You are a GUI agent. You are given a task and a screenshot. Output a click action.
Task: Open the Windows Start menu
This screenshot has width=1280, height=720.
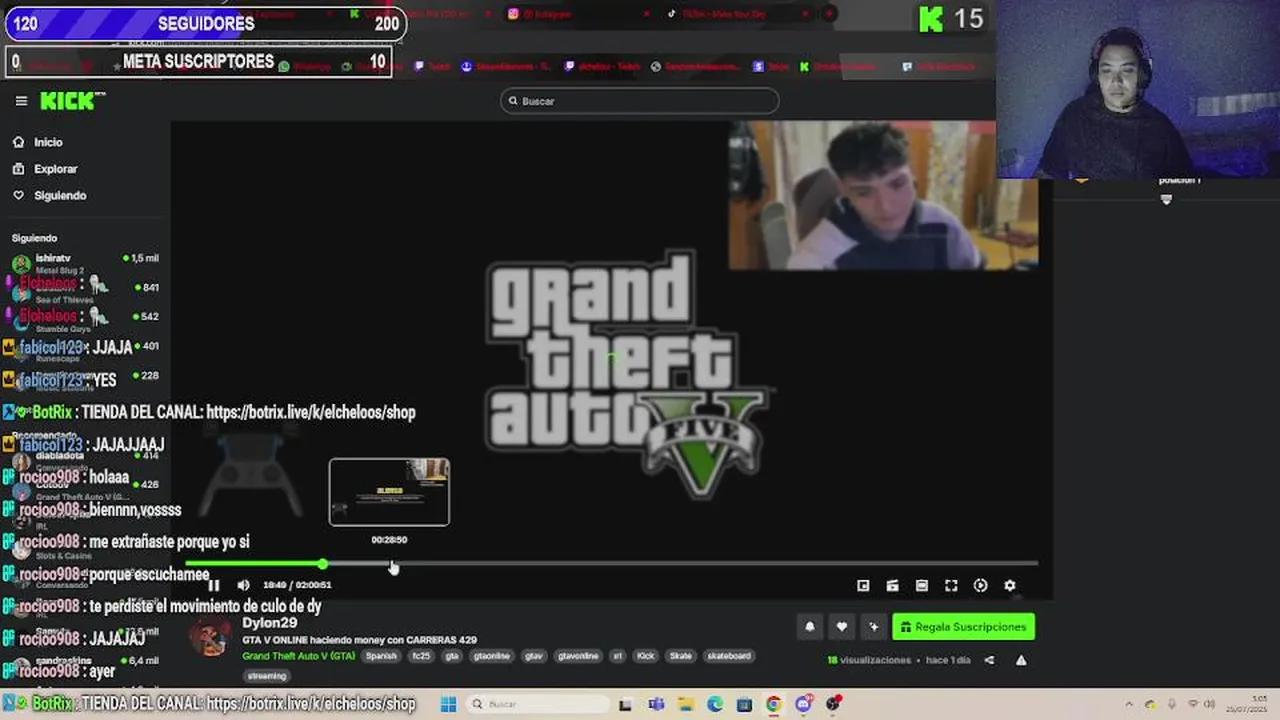(448, 704)
